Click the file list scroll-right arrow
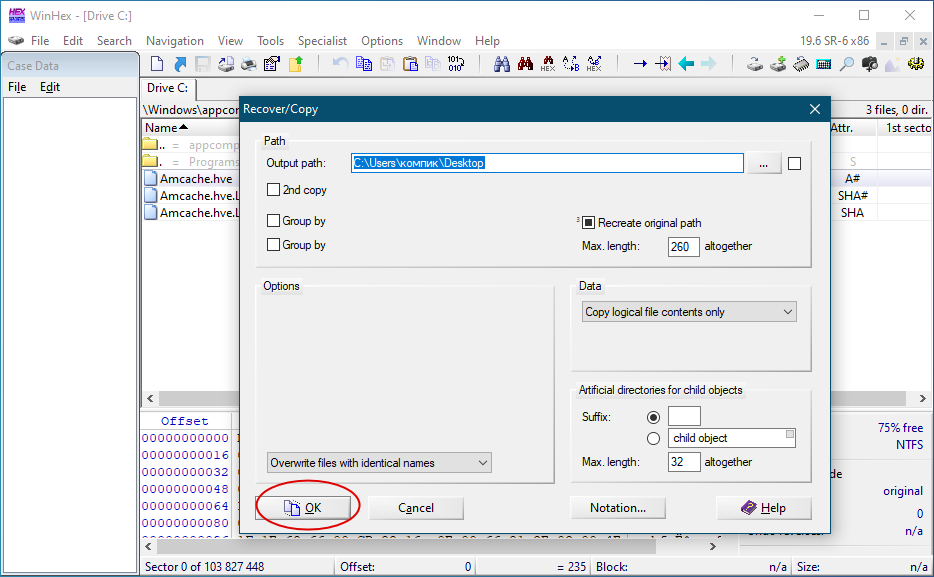This screenshot has width=934, height=577. point(923,398)
